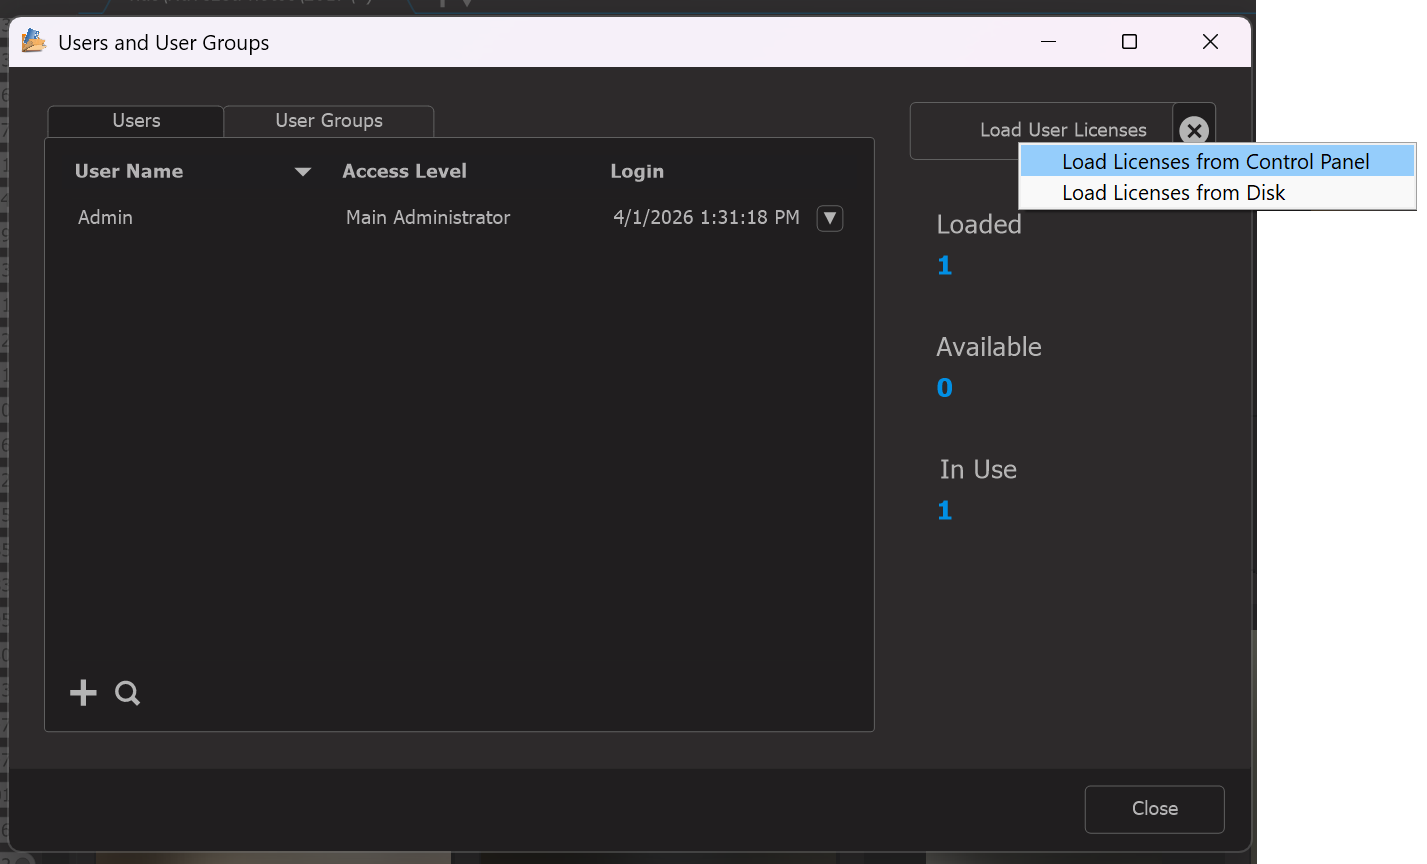Screen dimensions: 1427x864
Task: Select the Admin user name cell
Action: (x=105, y=218)
